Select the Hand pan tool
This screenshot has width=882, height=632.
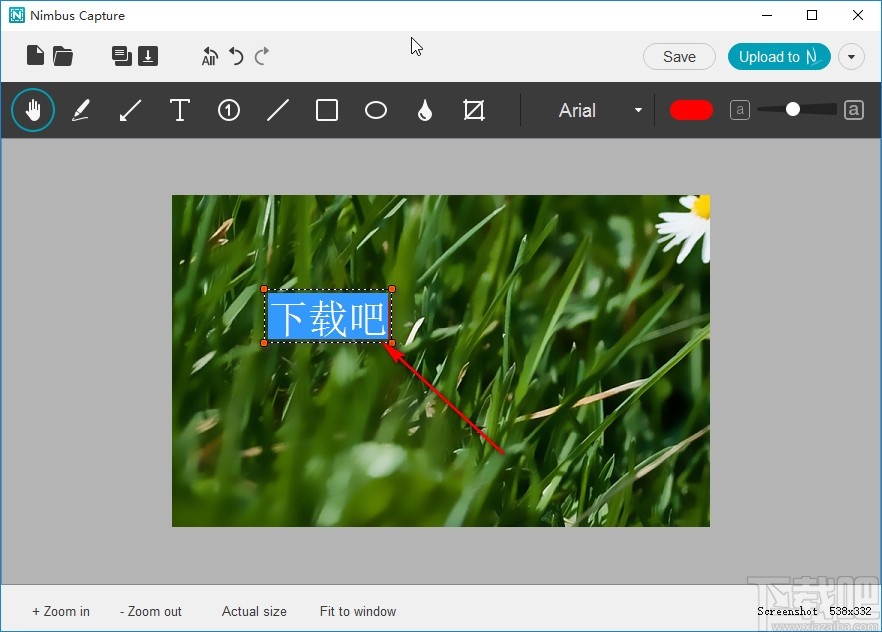pos(33,110)
